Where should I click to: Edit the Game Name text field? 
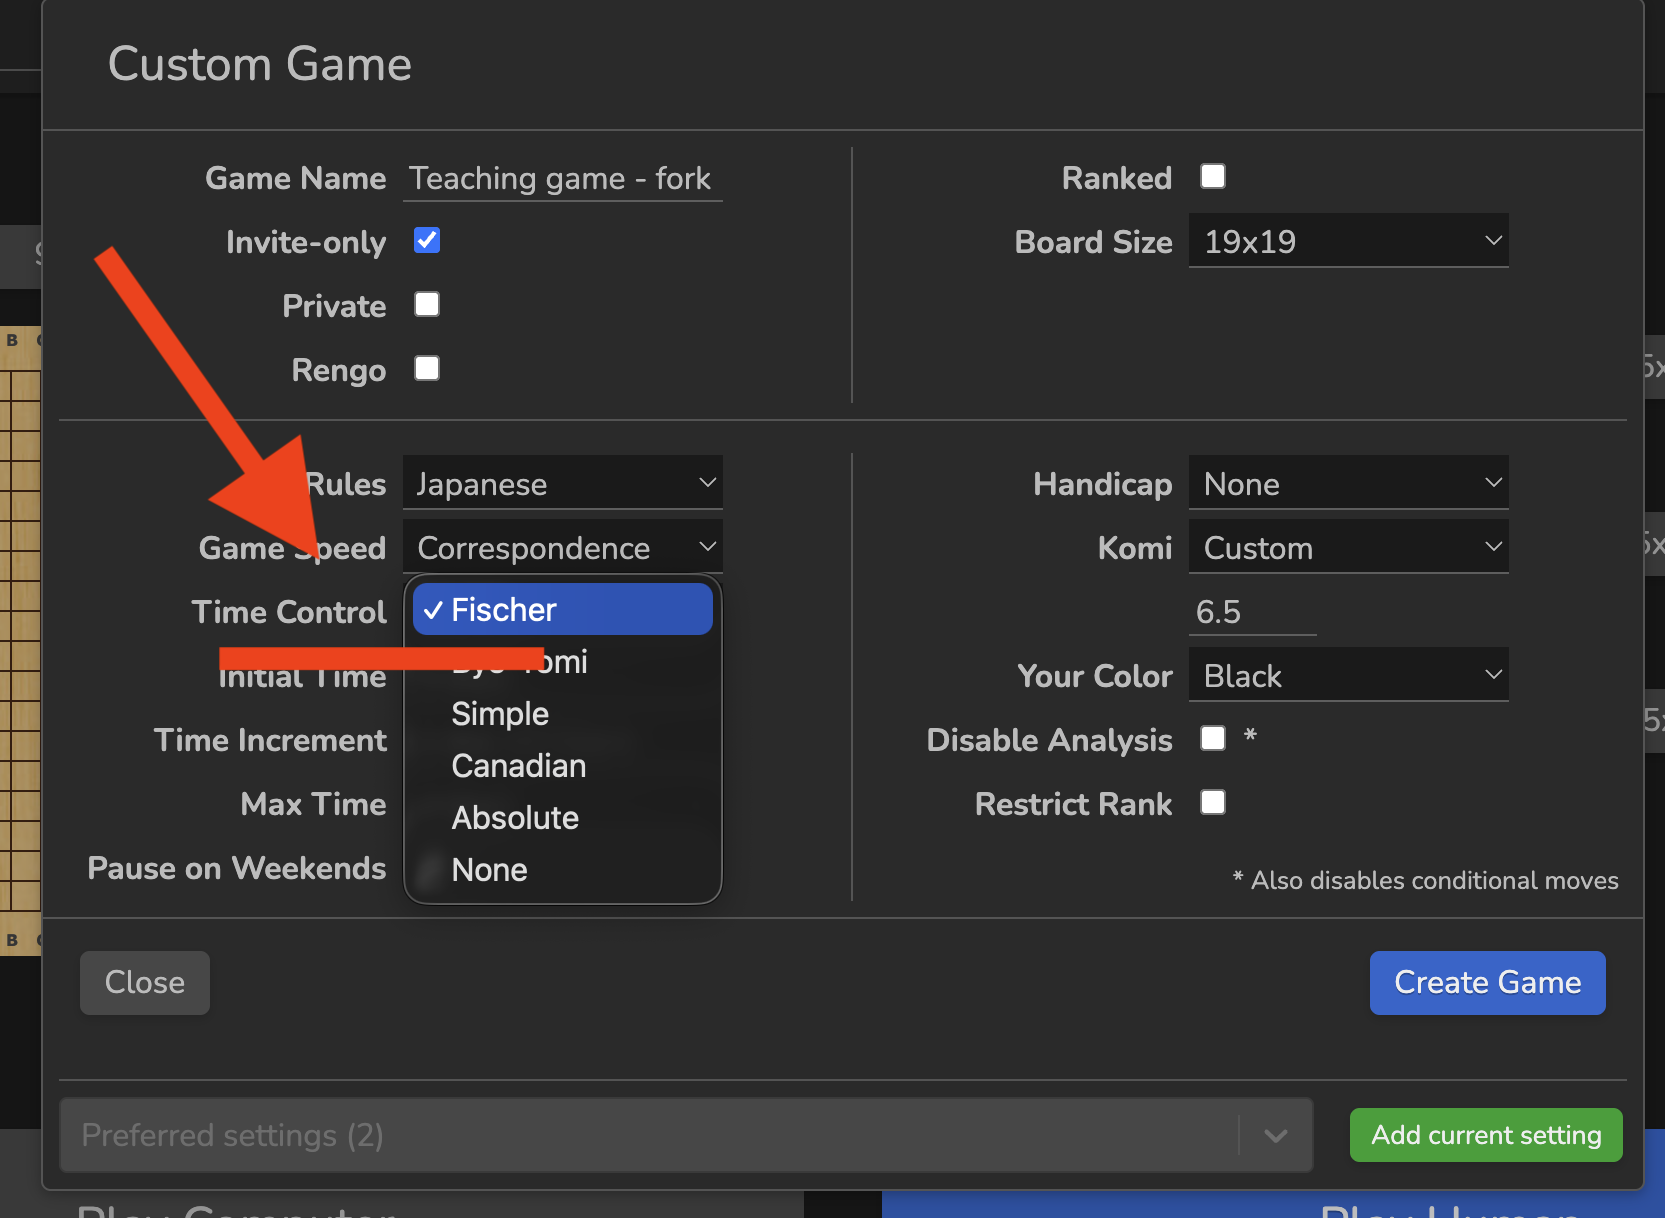click(x=562, y=179)
